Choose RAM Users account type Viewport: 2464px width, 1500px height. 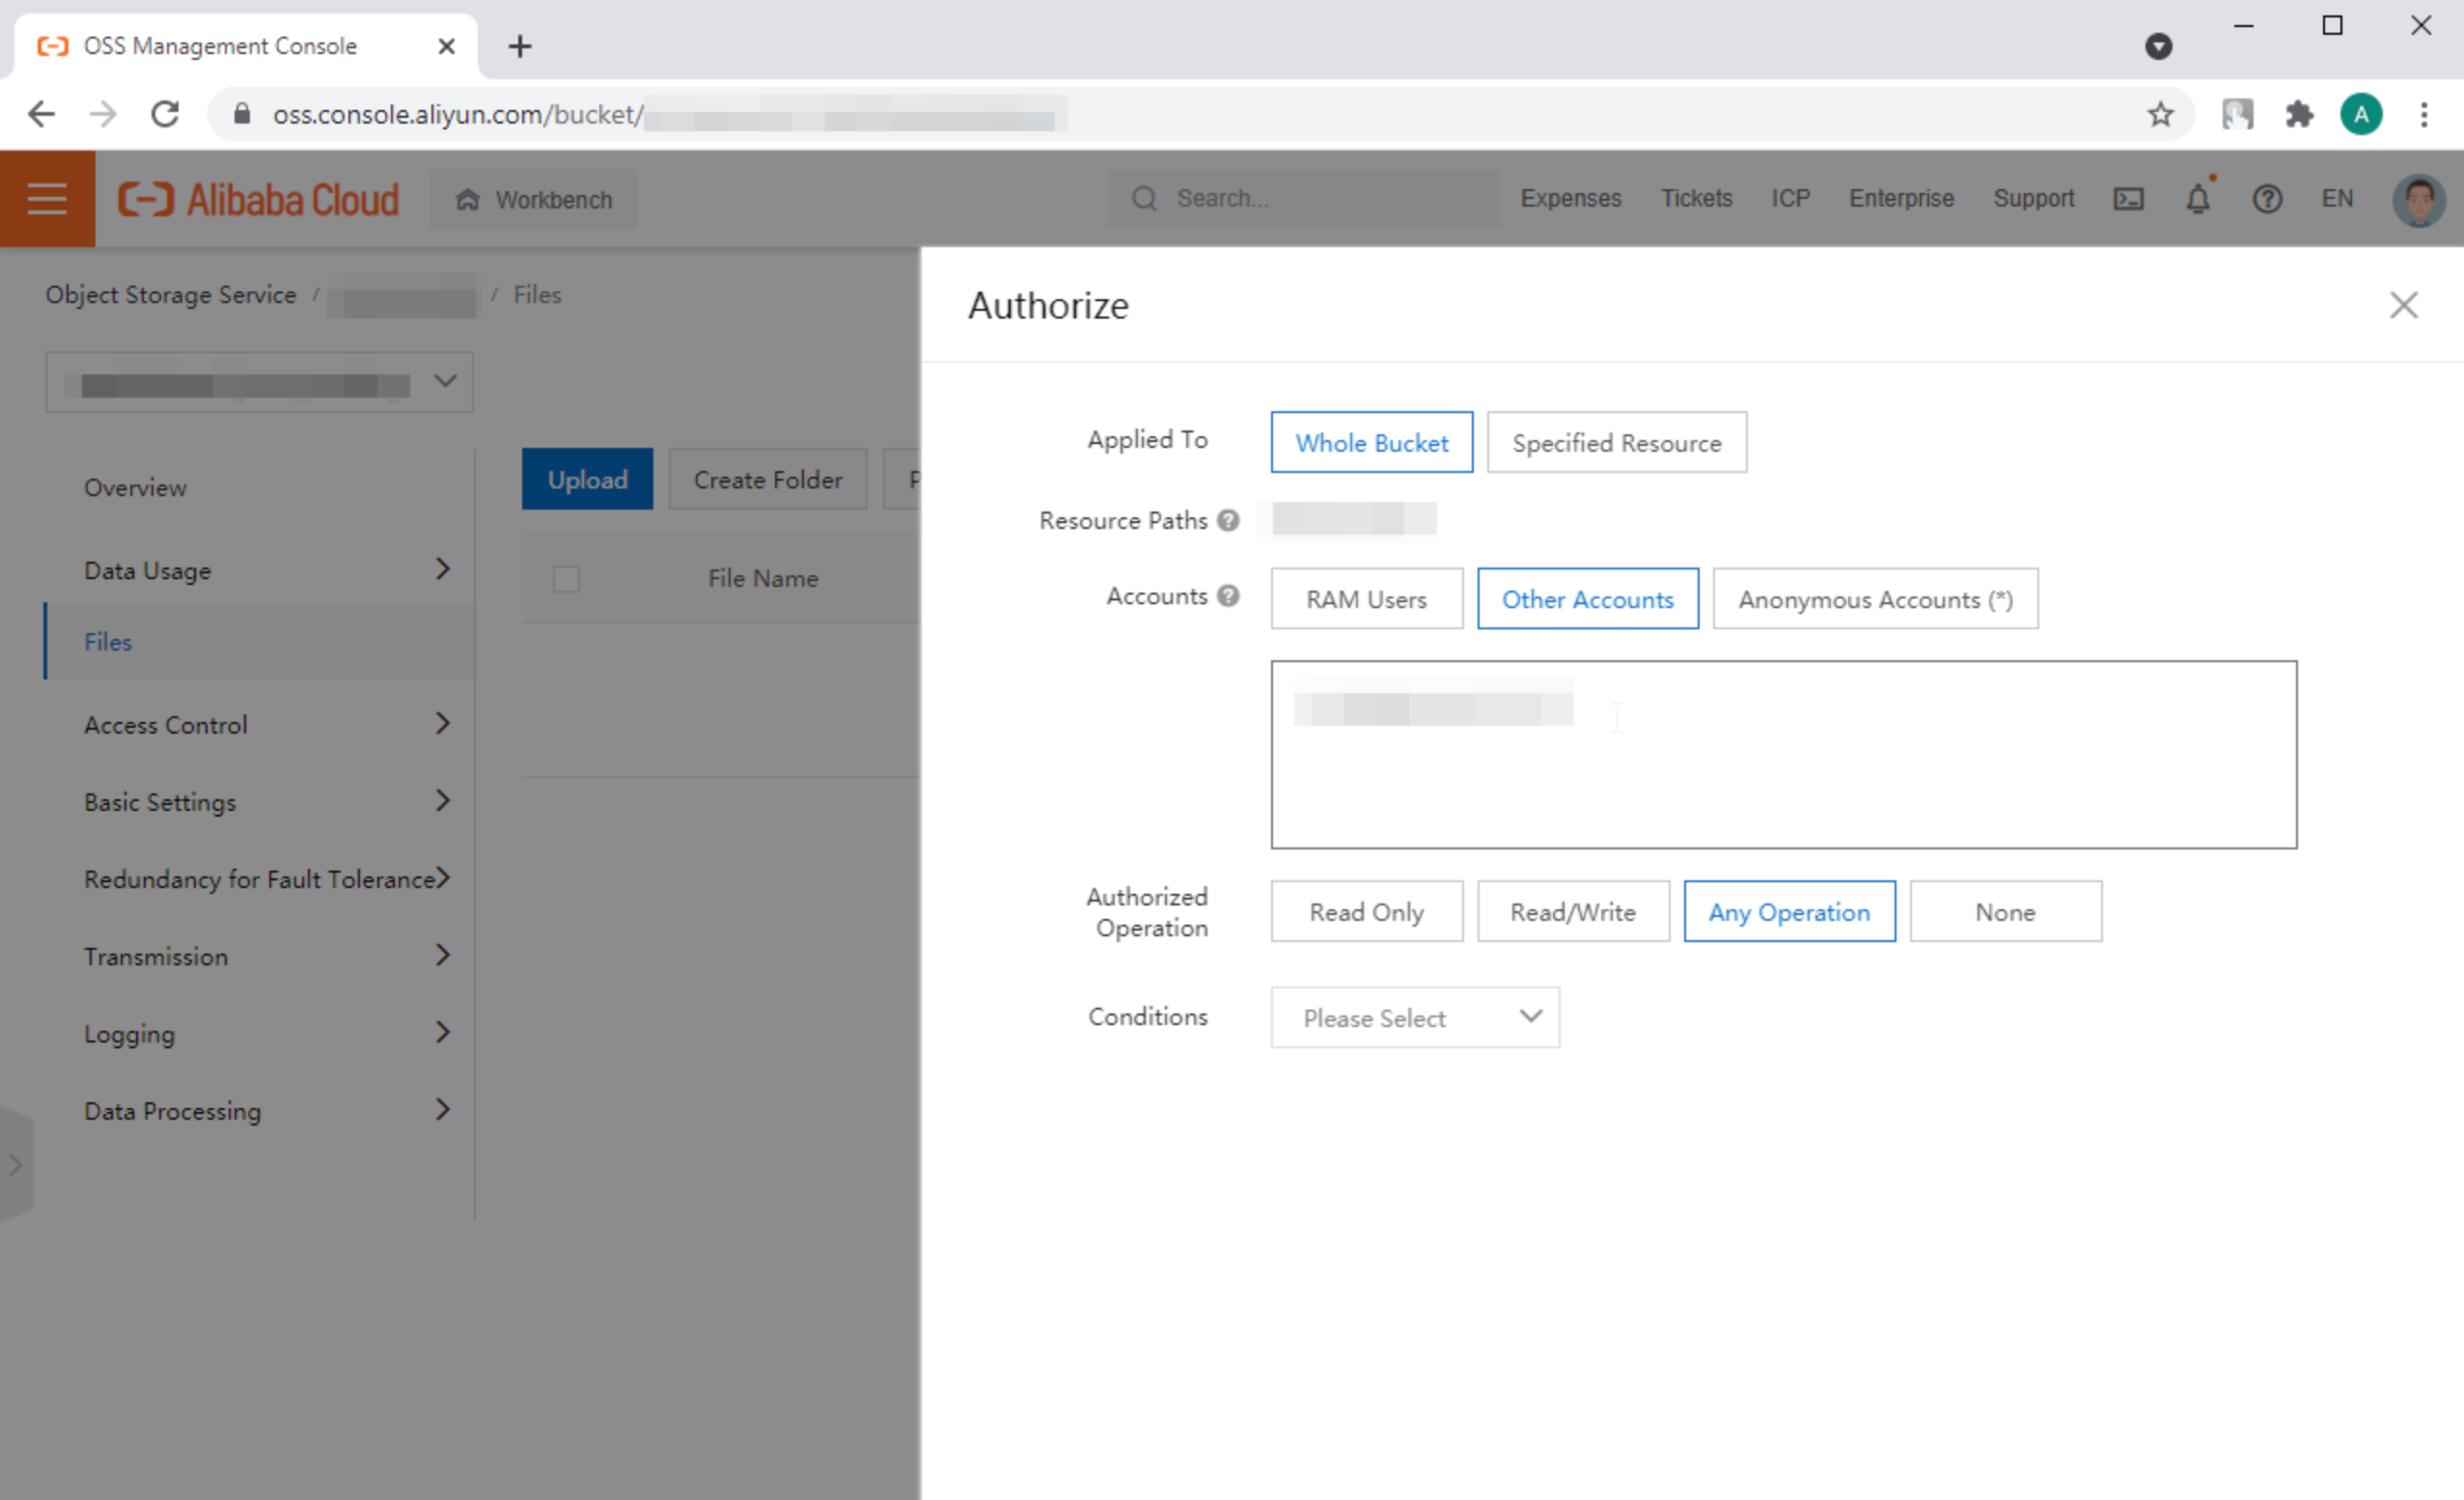pos(1366,599)
